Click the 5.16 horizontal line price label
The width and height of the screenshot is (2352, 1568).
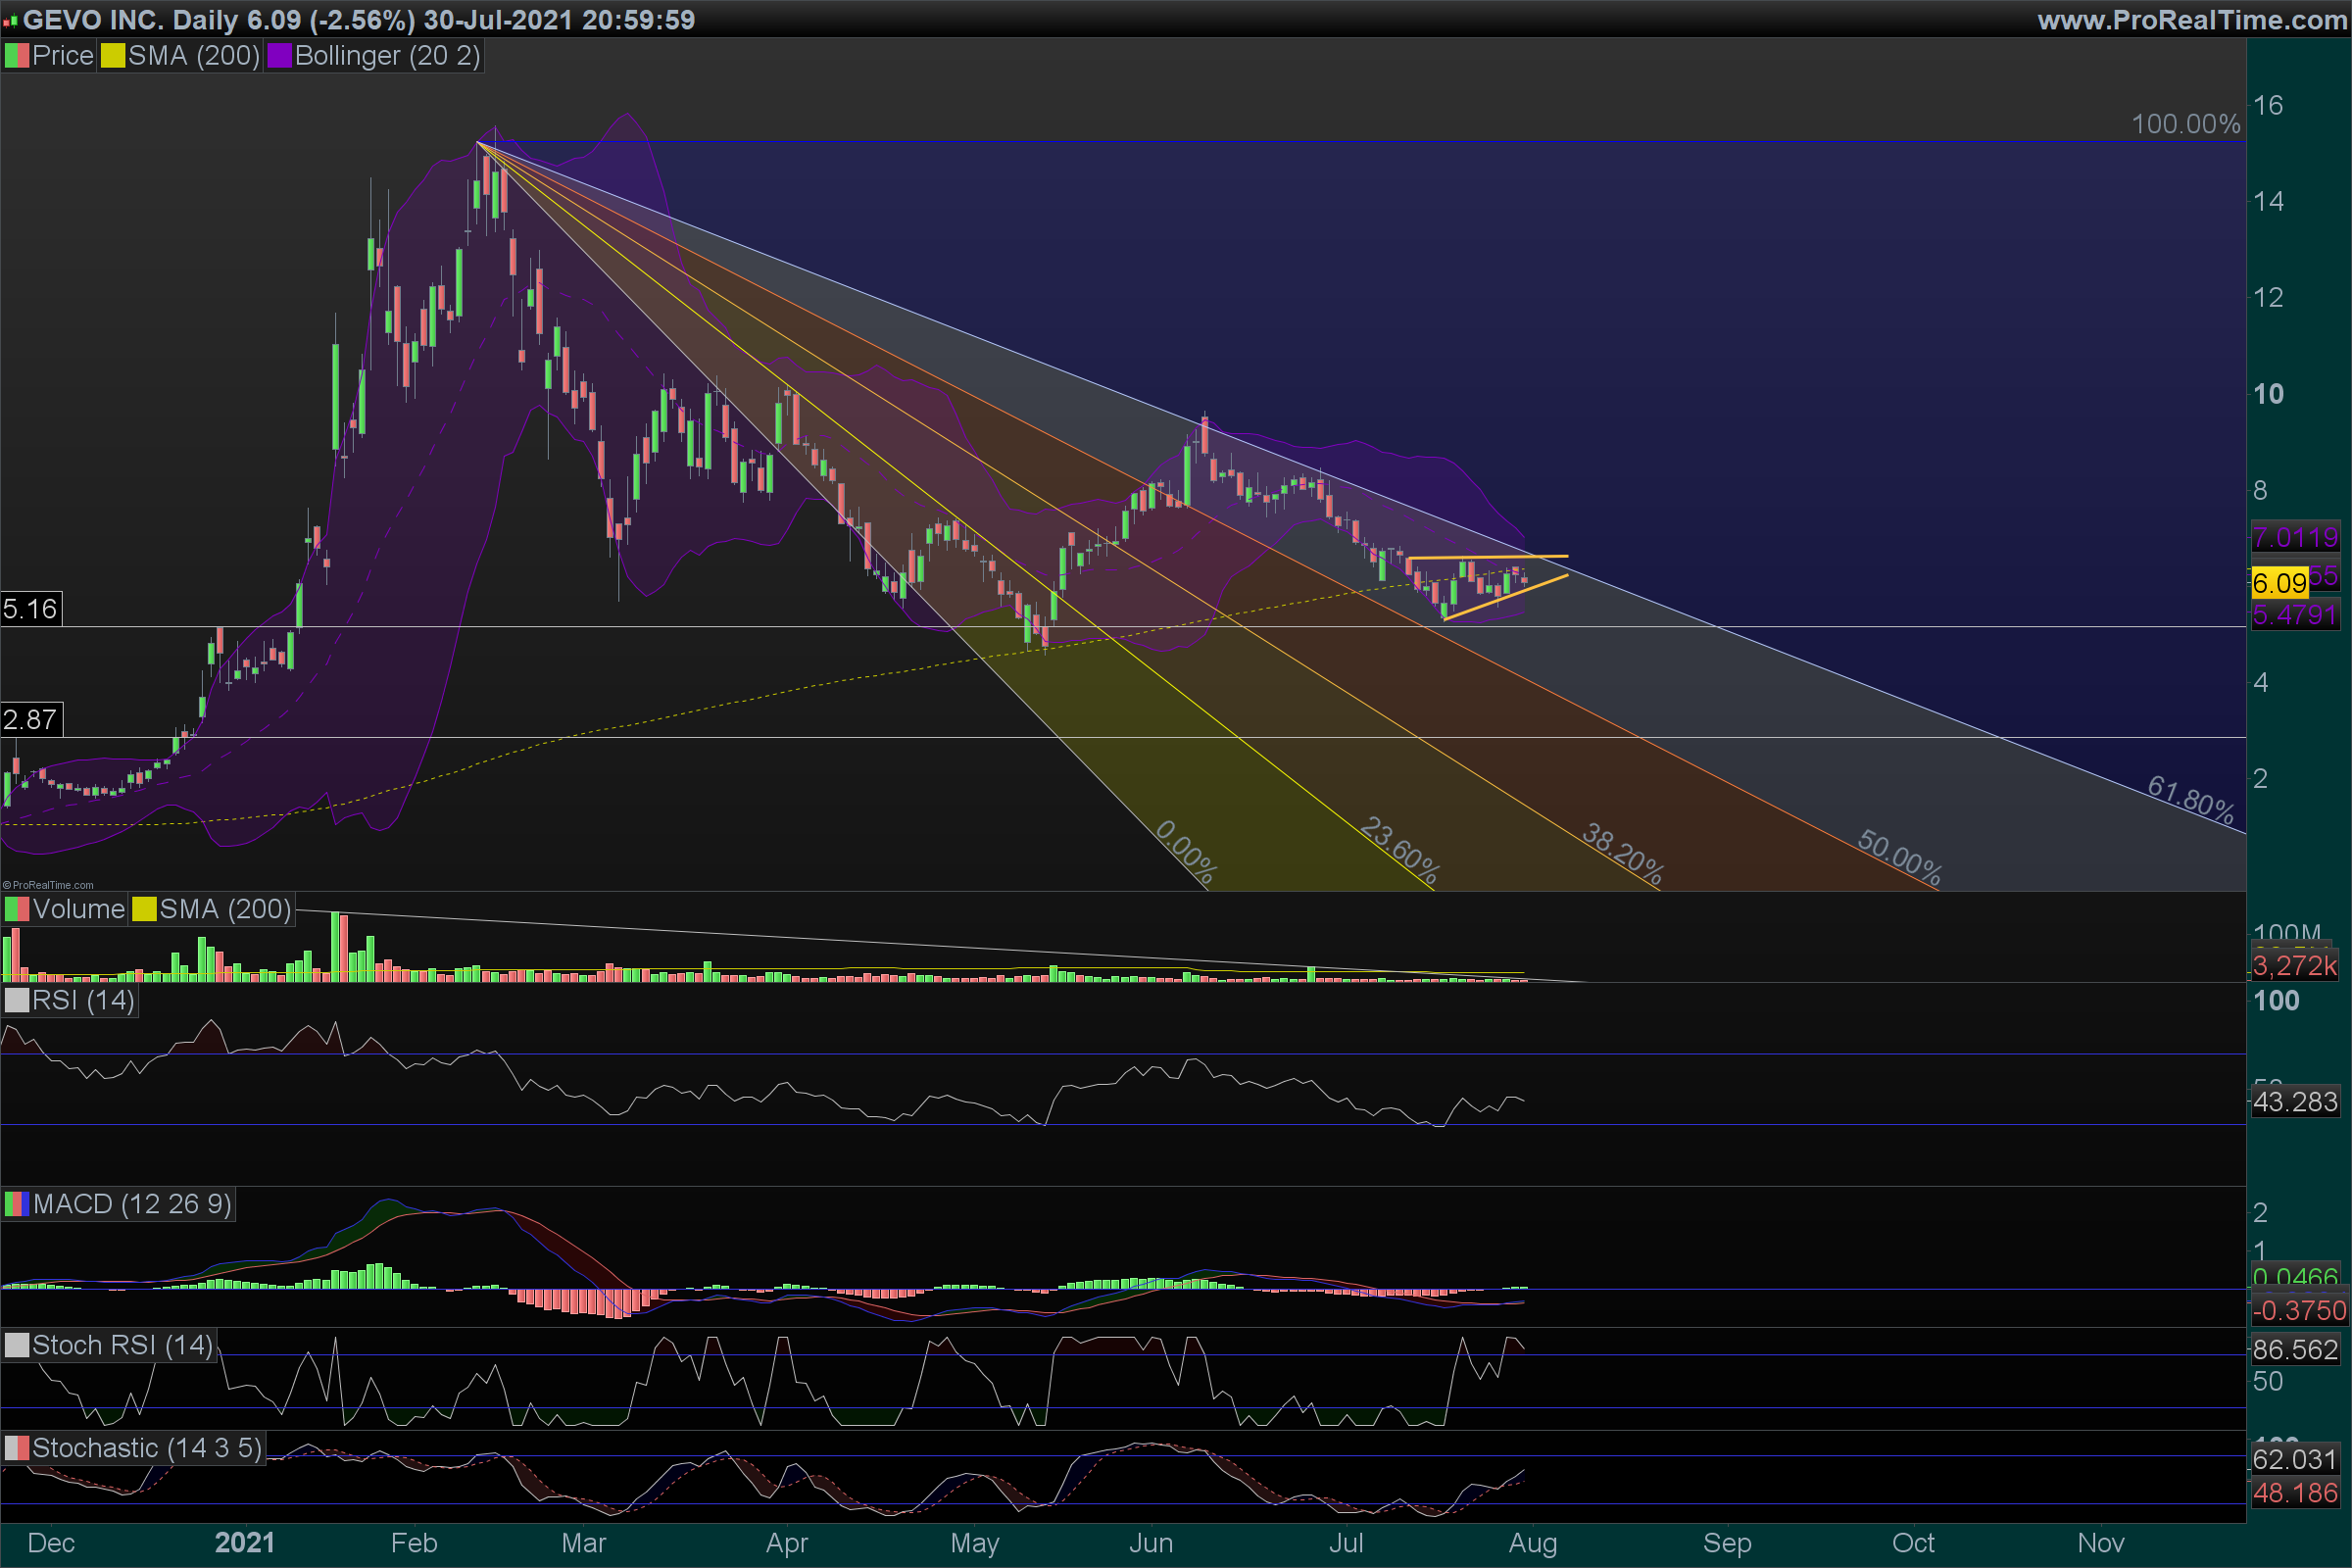click(31, 609)
